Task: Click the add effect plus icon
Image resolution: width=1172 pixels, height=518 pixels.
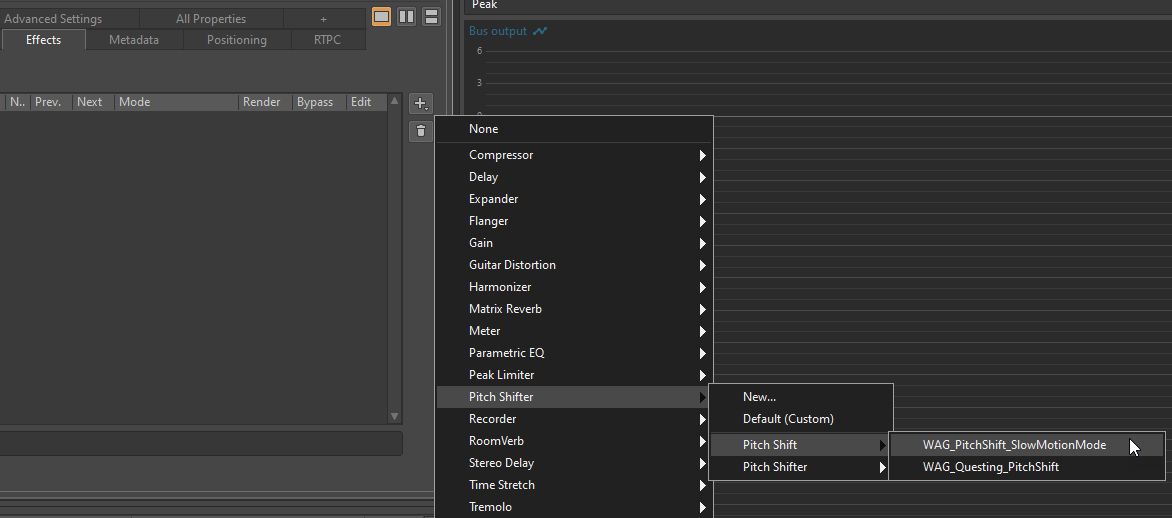Action: (421, 103)
